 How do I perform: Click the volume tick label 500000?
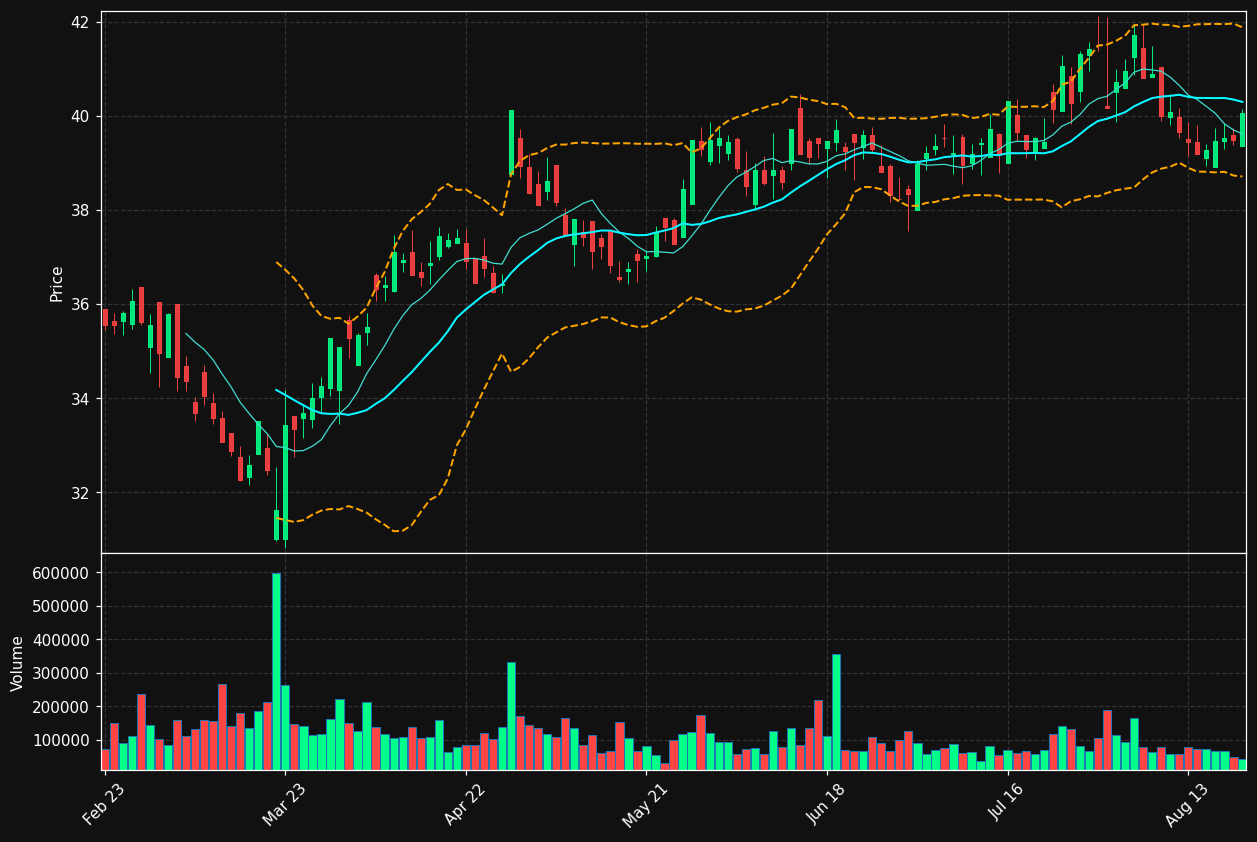coord(62,606)
